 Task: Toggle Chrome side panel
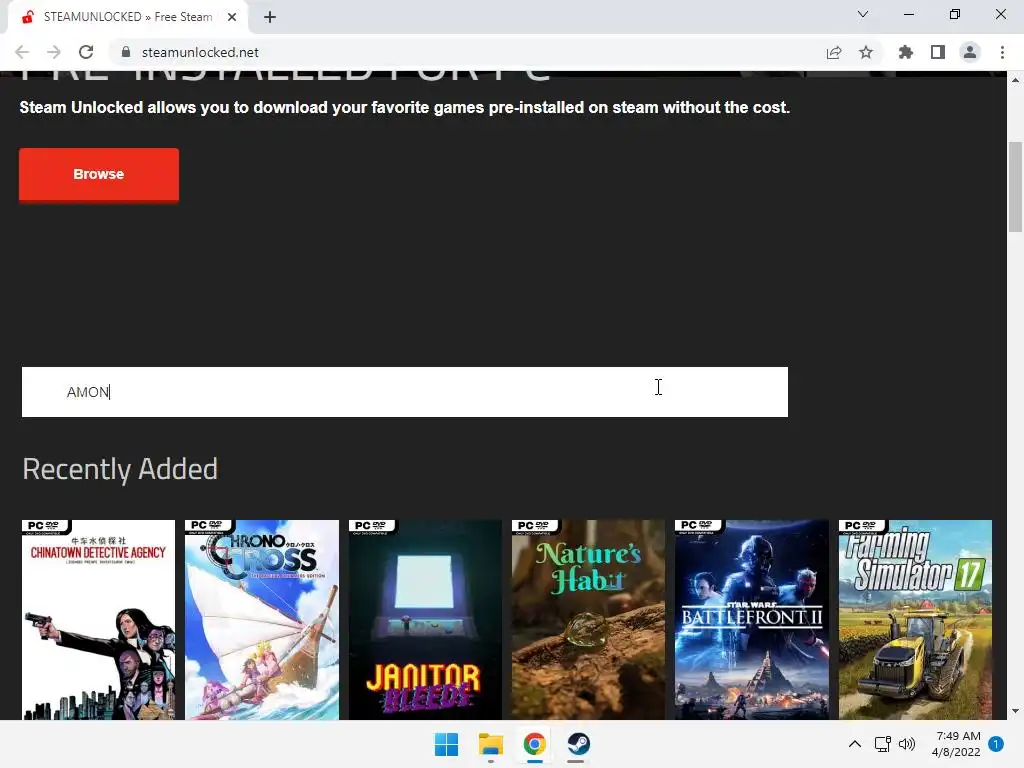click(x=938, y=52)
